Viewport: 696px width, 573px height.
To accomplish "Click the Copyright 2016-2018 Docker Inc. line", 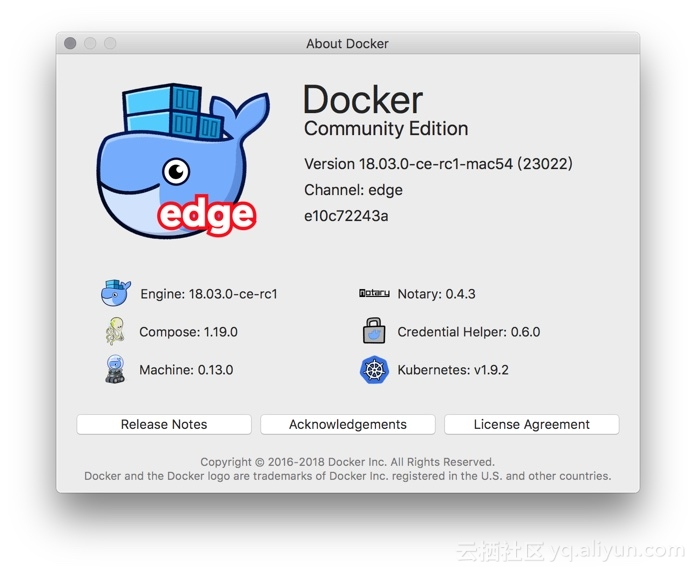I will click(x=348, y=462).
